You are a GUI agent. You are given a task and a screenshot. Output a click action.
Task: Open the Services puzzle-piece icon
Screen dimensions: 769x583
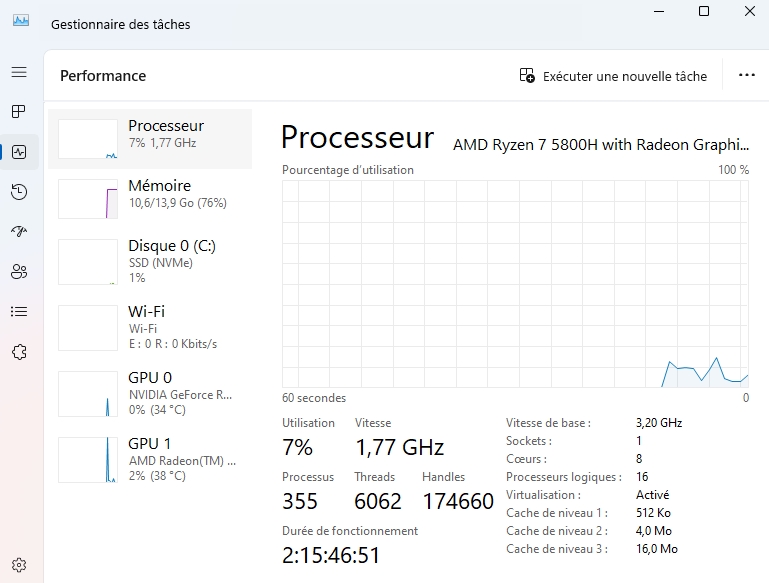[18, 352]
